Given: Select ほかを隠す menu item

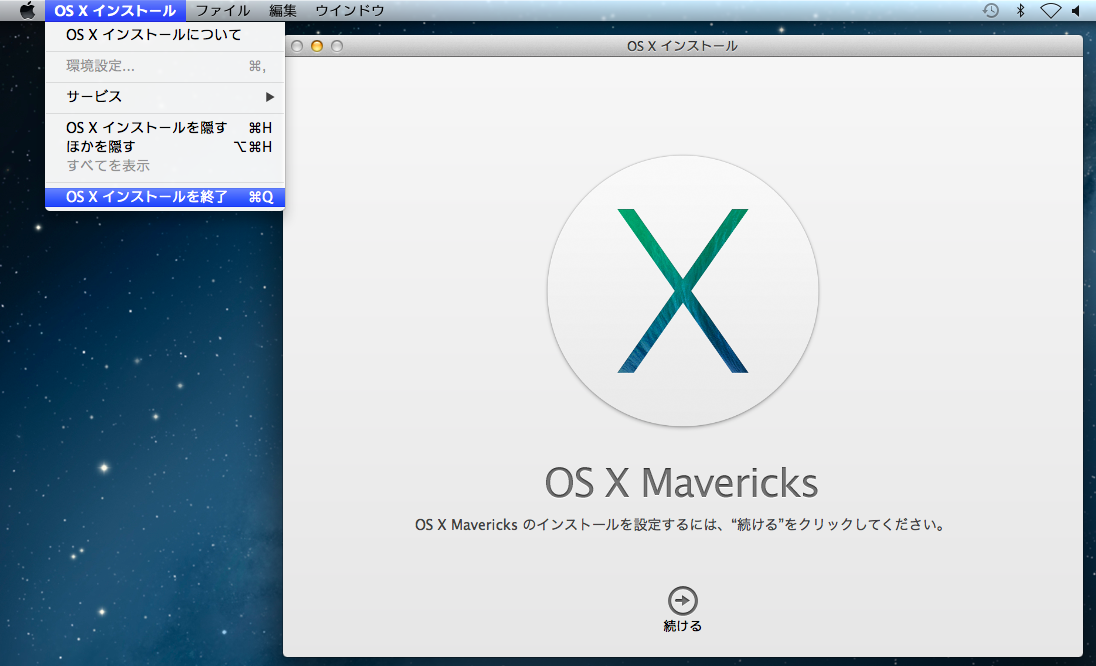Looking at the screenshot, I should tap(165, 147).
